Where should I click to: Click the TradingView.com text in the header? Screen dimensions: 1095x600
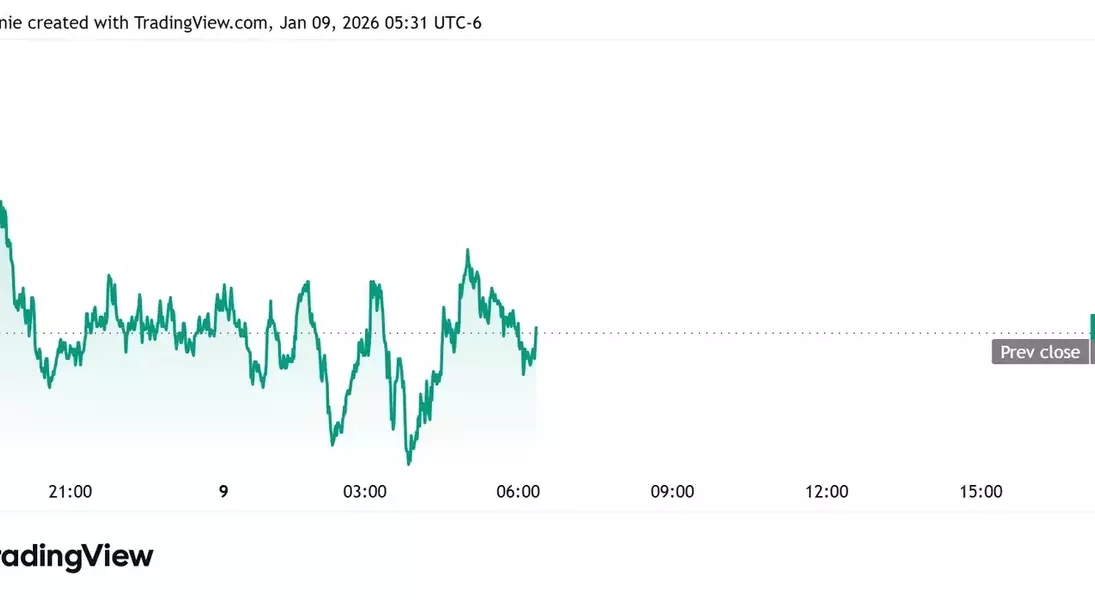coord(200,22)
